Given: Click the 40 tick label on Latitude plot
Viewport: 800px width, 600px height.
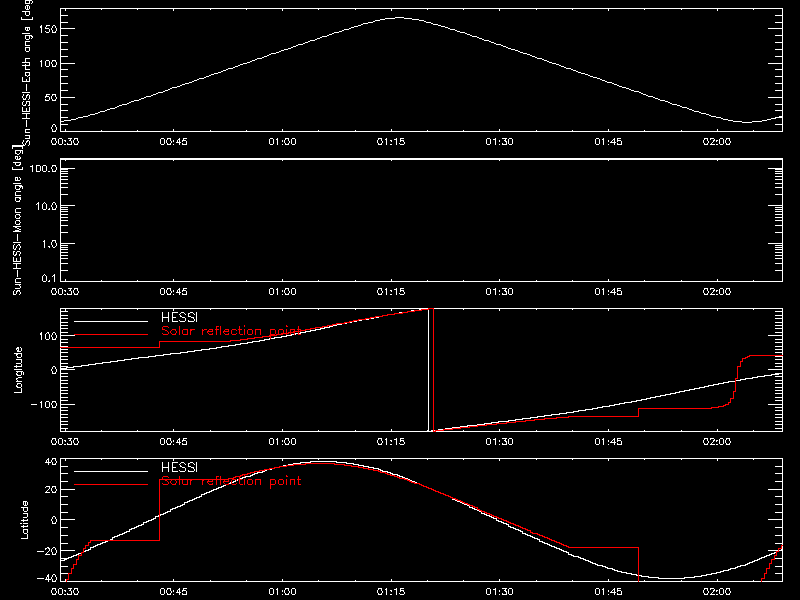Looking at the screenshot, I should (51, 462).
